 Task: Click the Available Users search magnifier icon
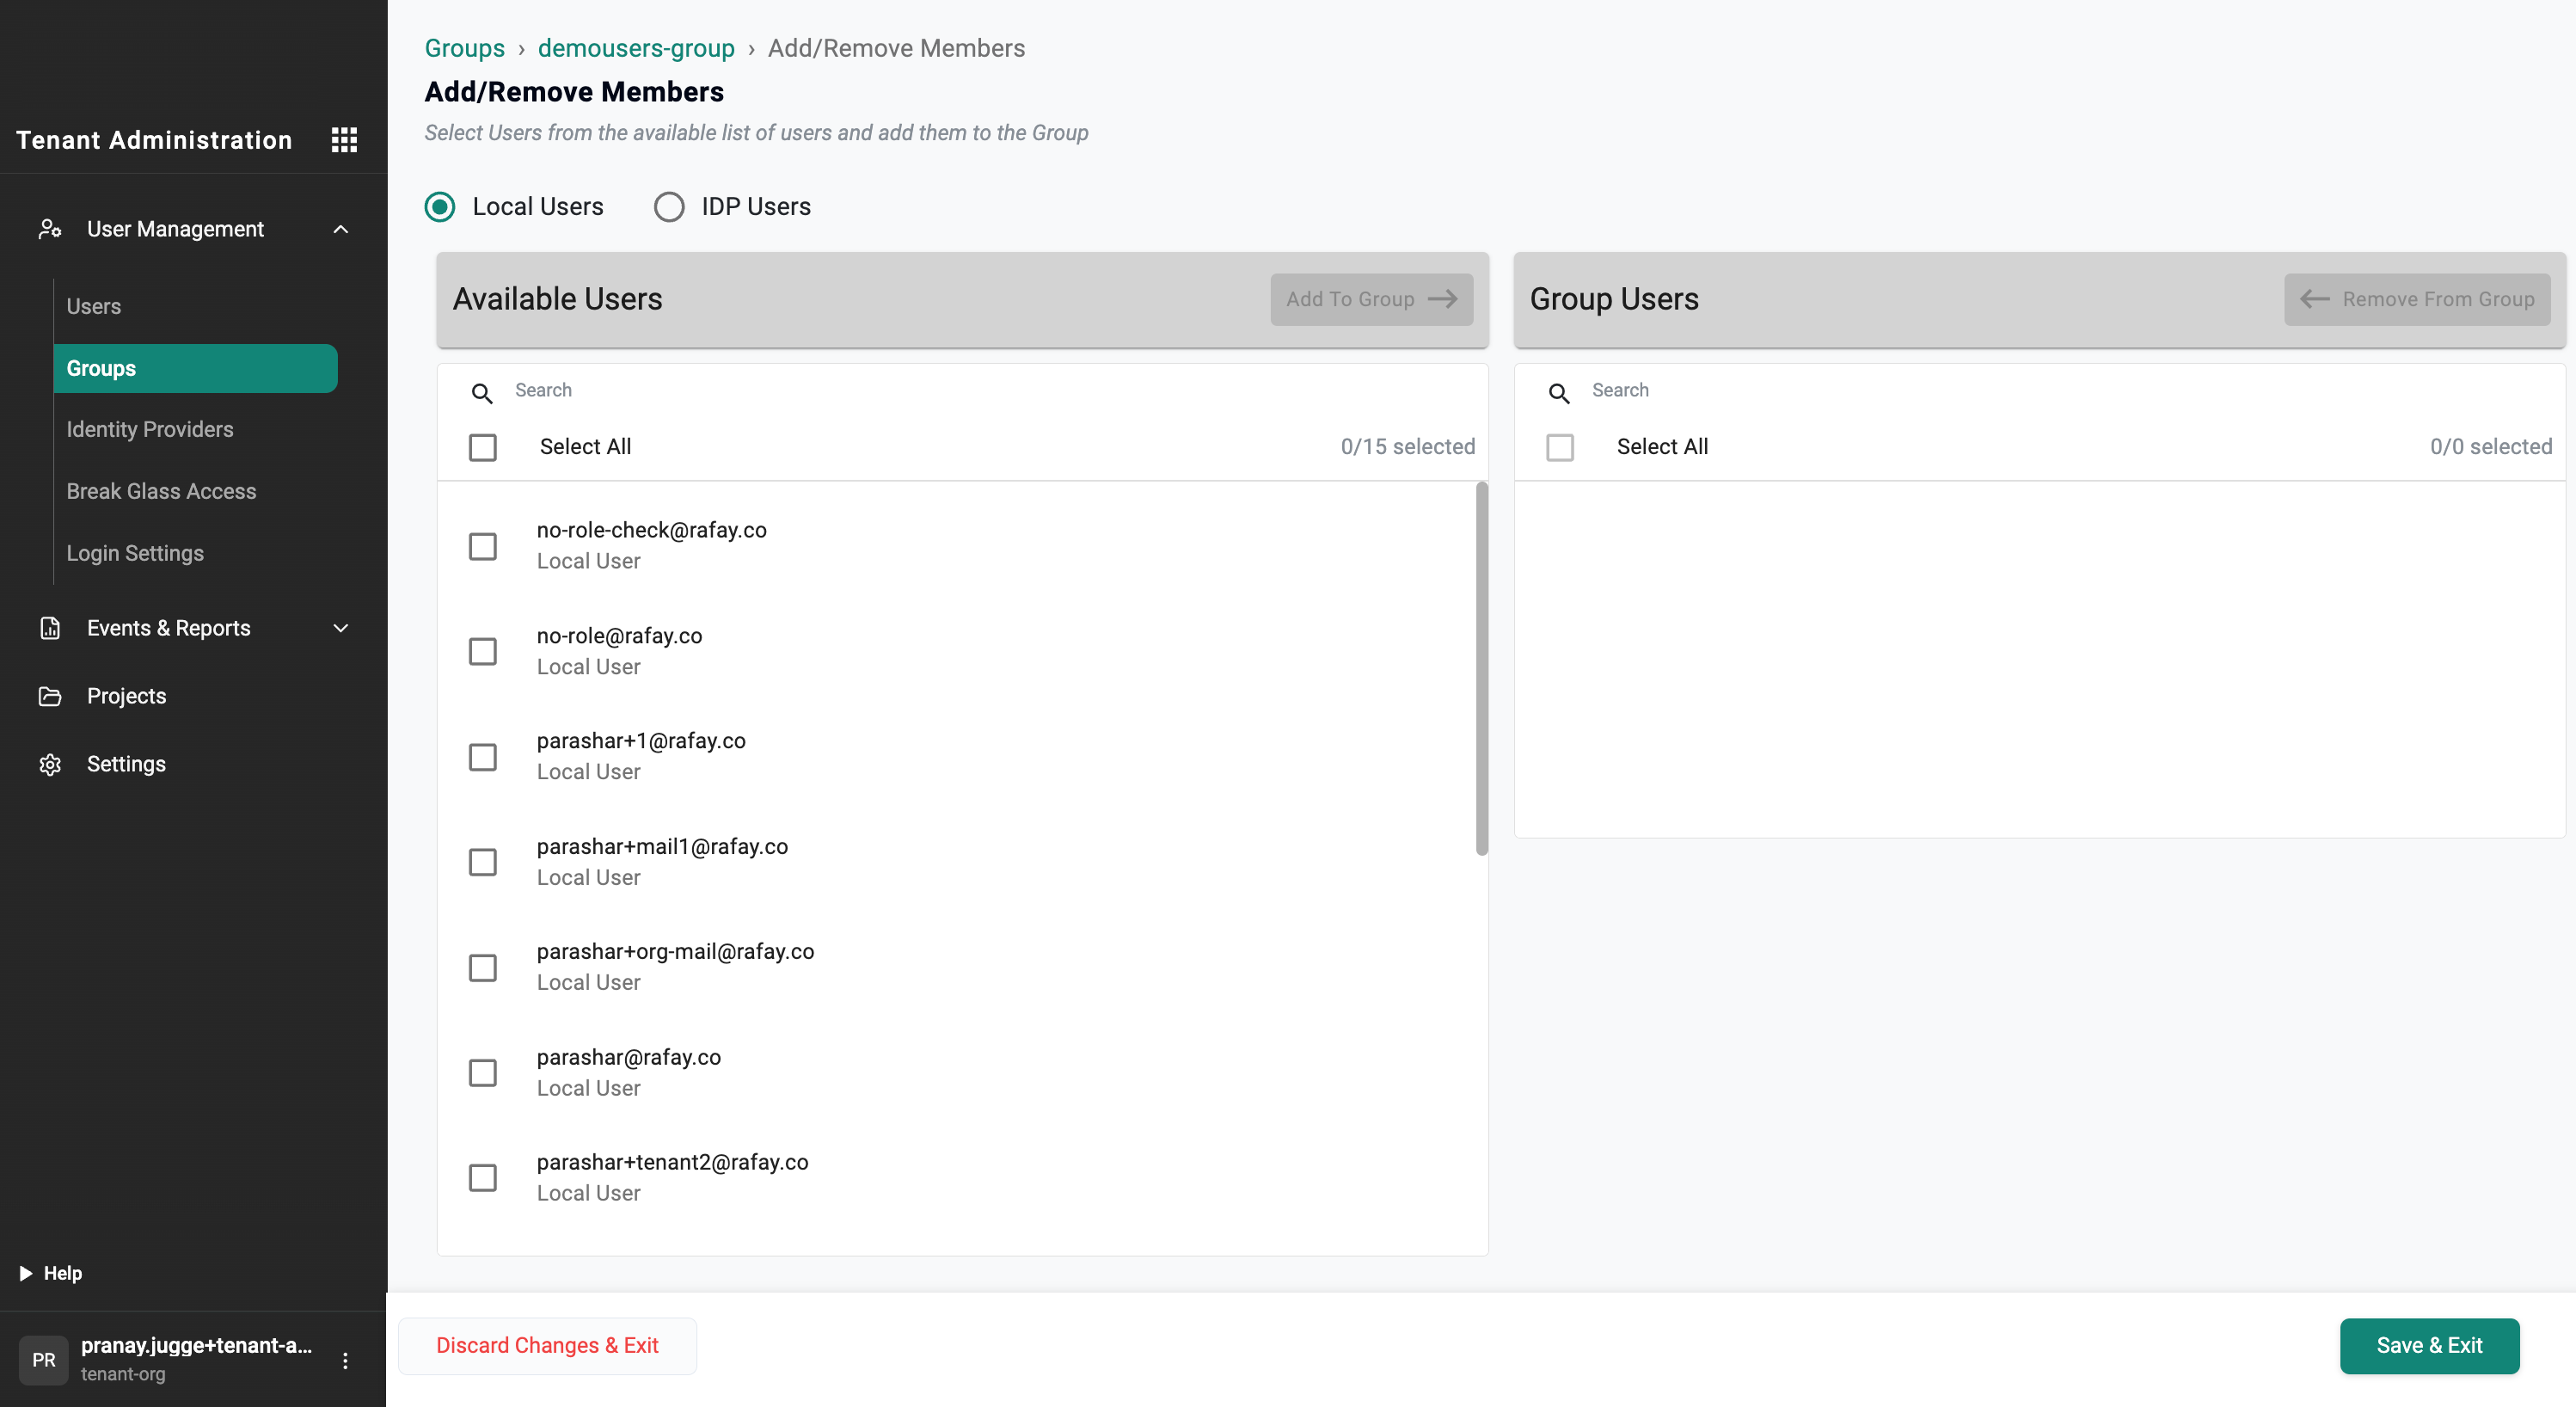[x=482, y=393]
